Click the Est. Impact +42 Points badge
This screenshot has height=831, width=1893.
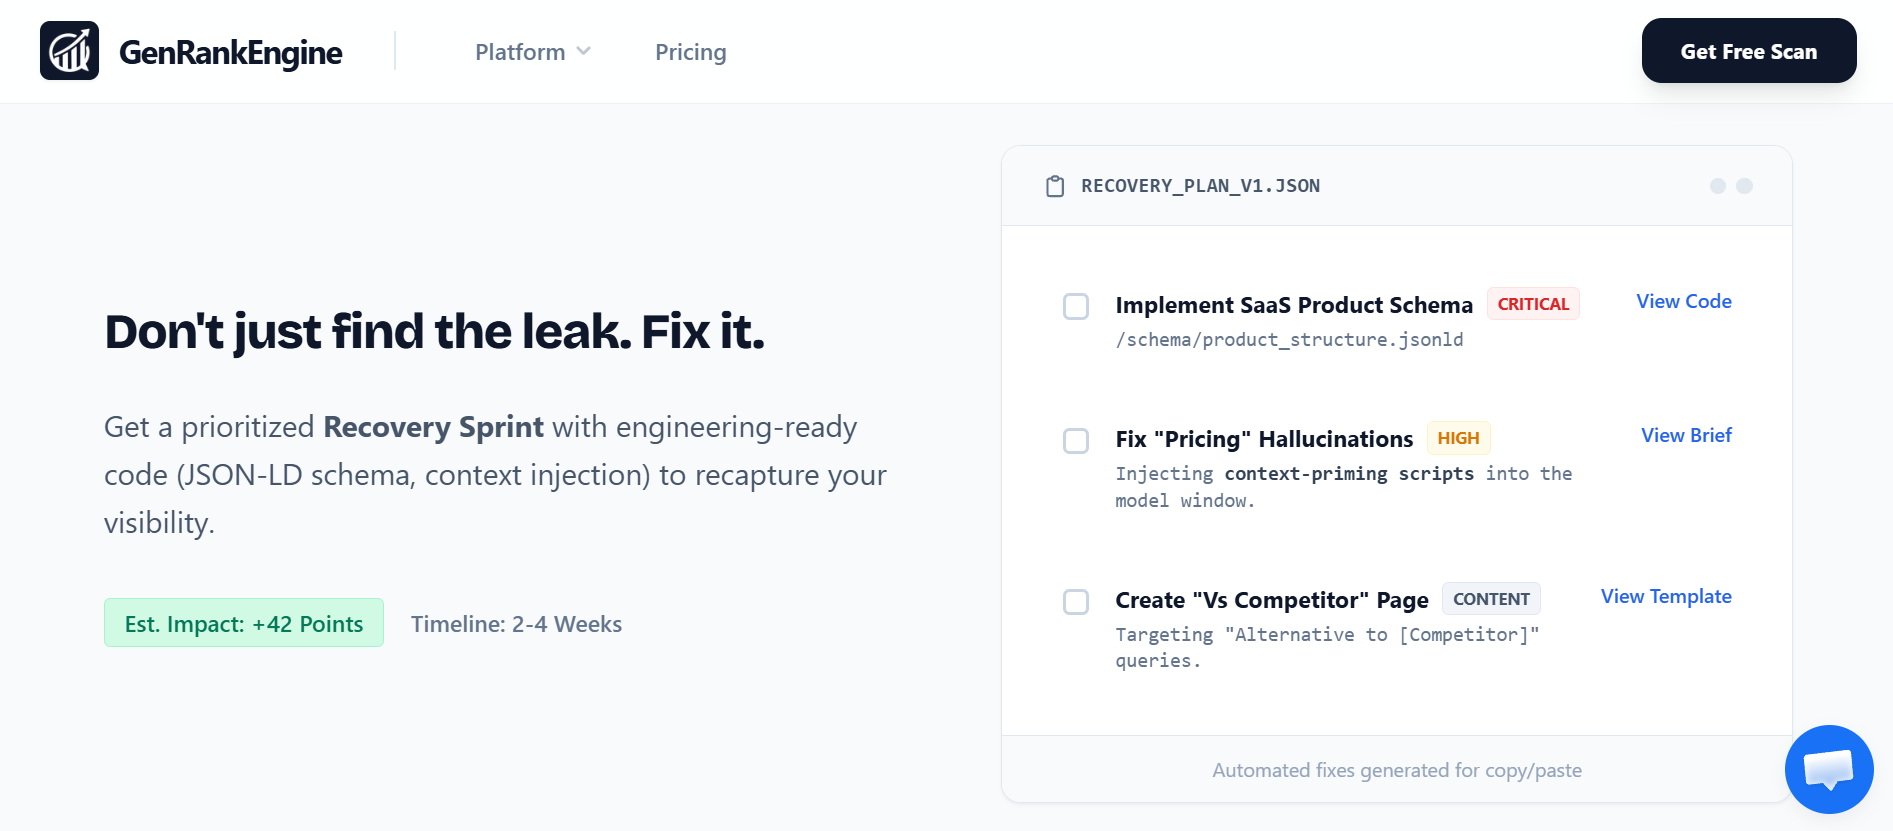click(x=243, y=622)
